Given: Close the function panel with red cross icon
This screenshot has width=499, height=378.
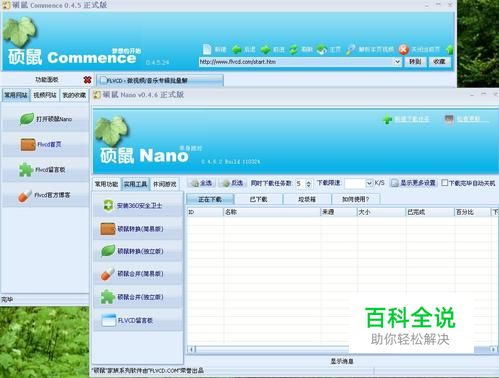Looking at the screenshot, I should [x=87, y=80].
